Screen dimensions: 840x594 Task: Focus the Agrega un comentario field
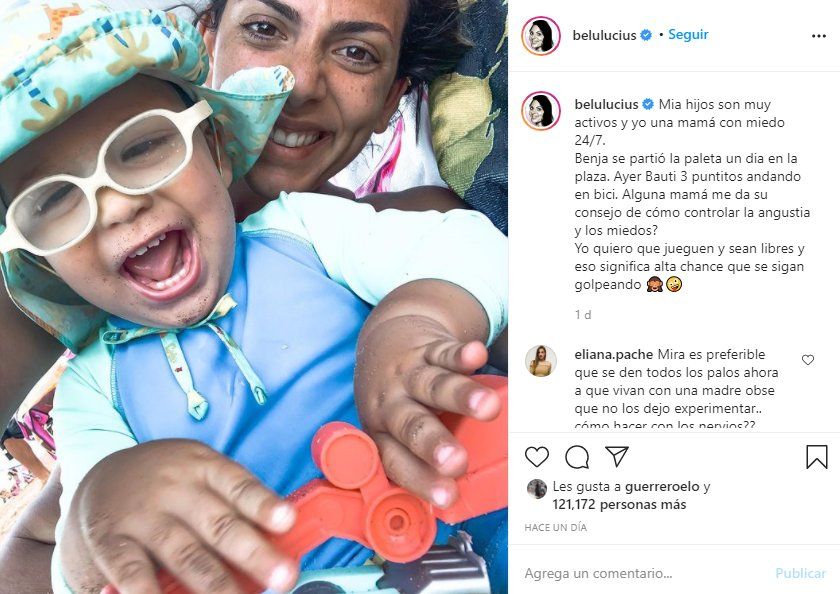click(x=643, y=573)
